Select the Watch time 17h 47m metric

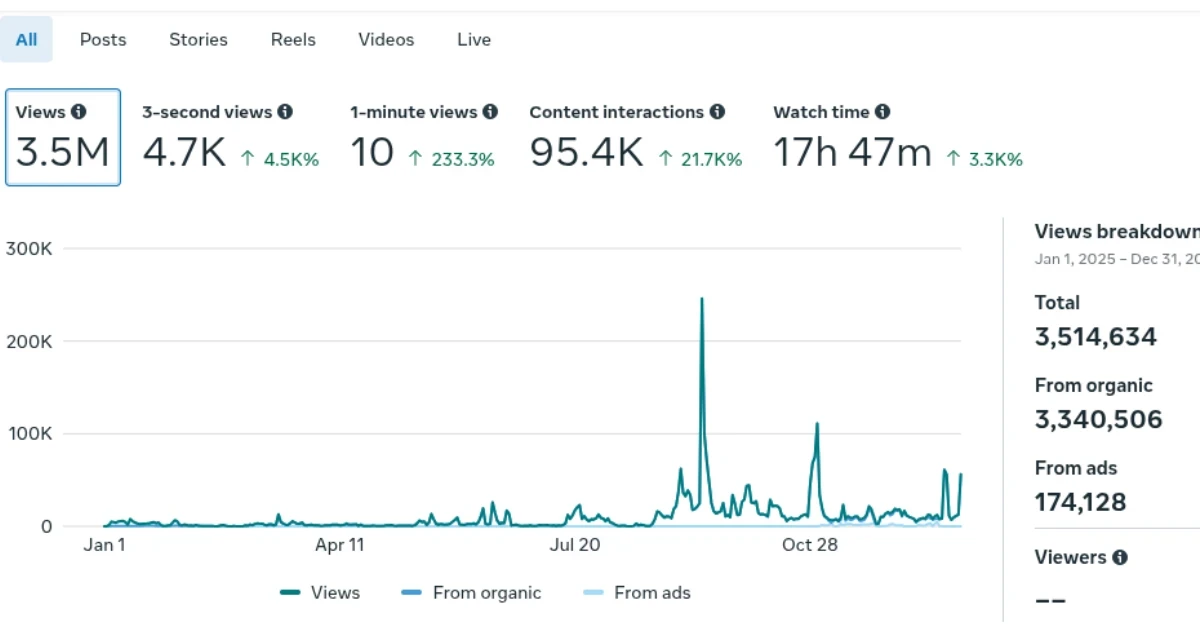(897, 138)
